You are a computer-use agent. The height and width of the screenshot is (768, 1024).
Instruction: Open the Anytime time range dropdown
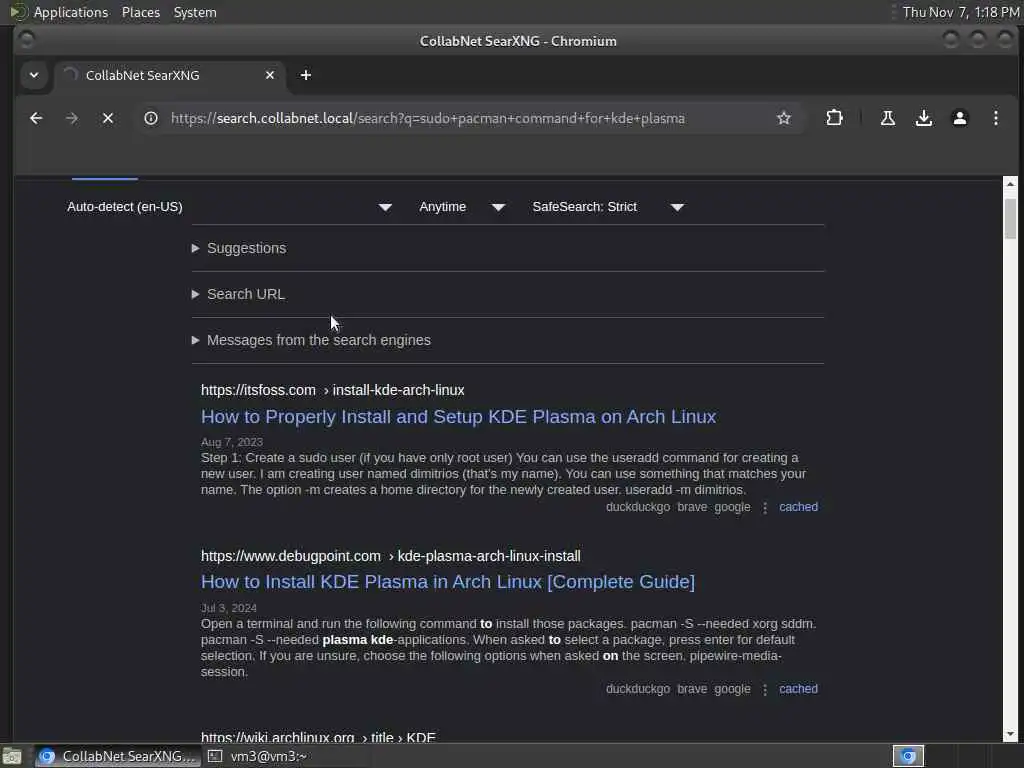(462, 207)
